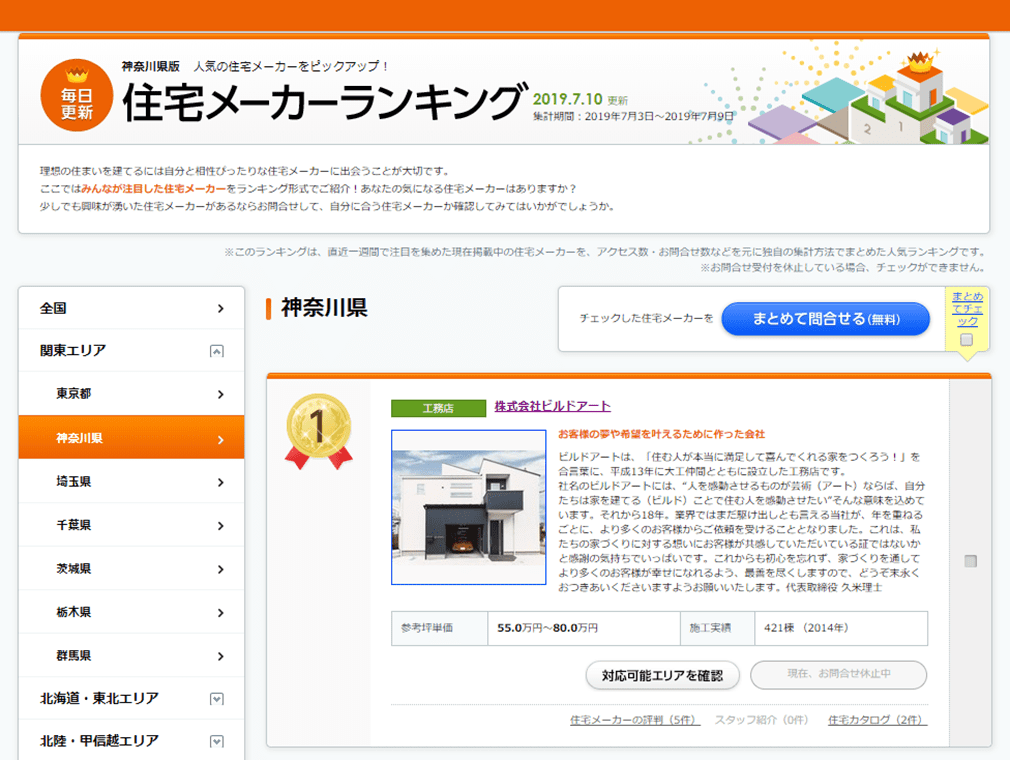Screen dimensions: 1010x760
Task: Click the 毎日更新 orange crown badge
Action: (x=76, y=97)
